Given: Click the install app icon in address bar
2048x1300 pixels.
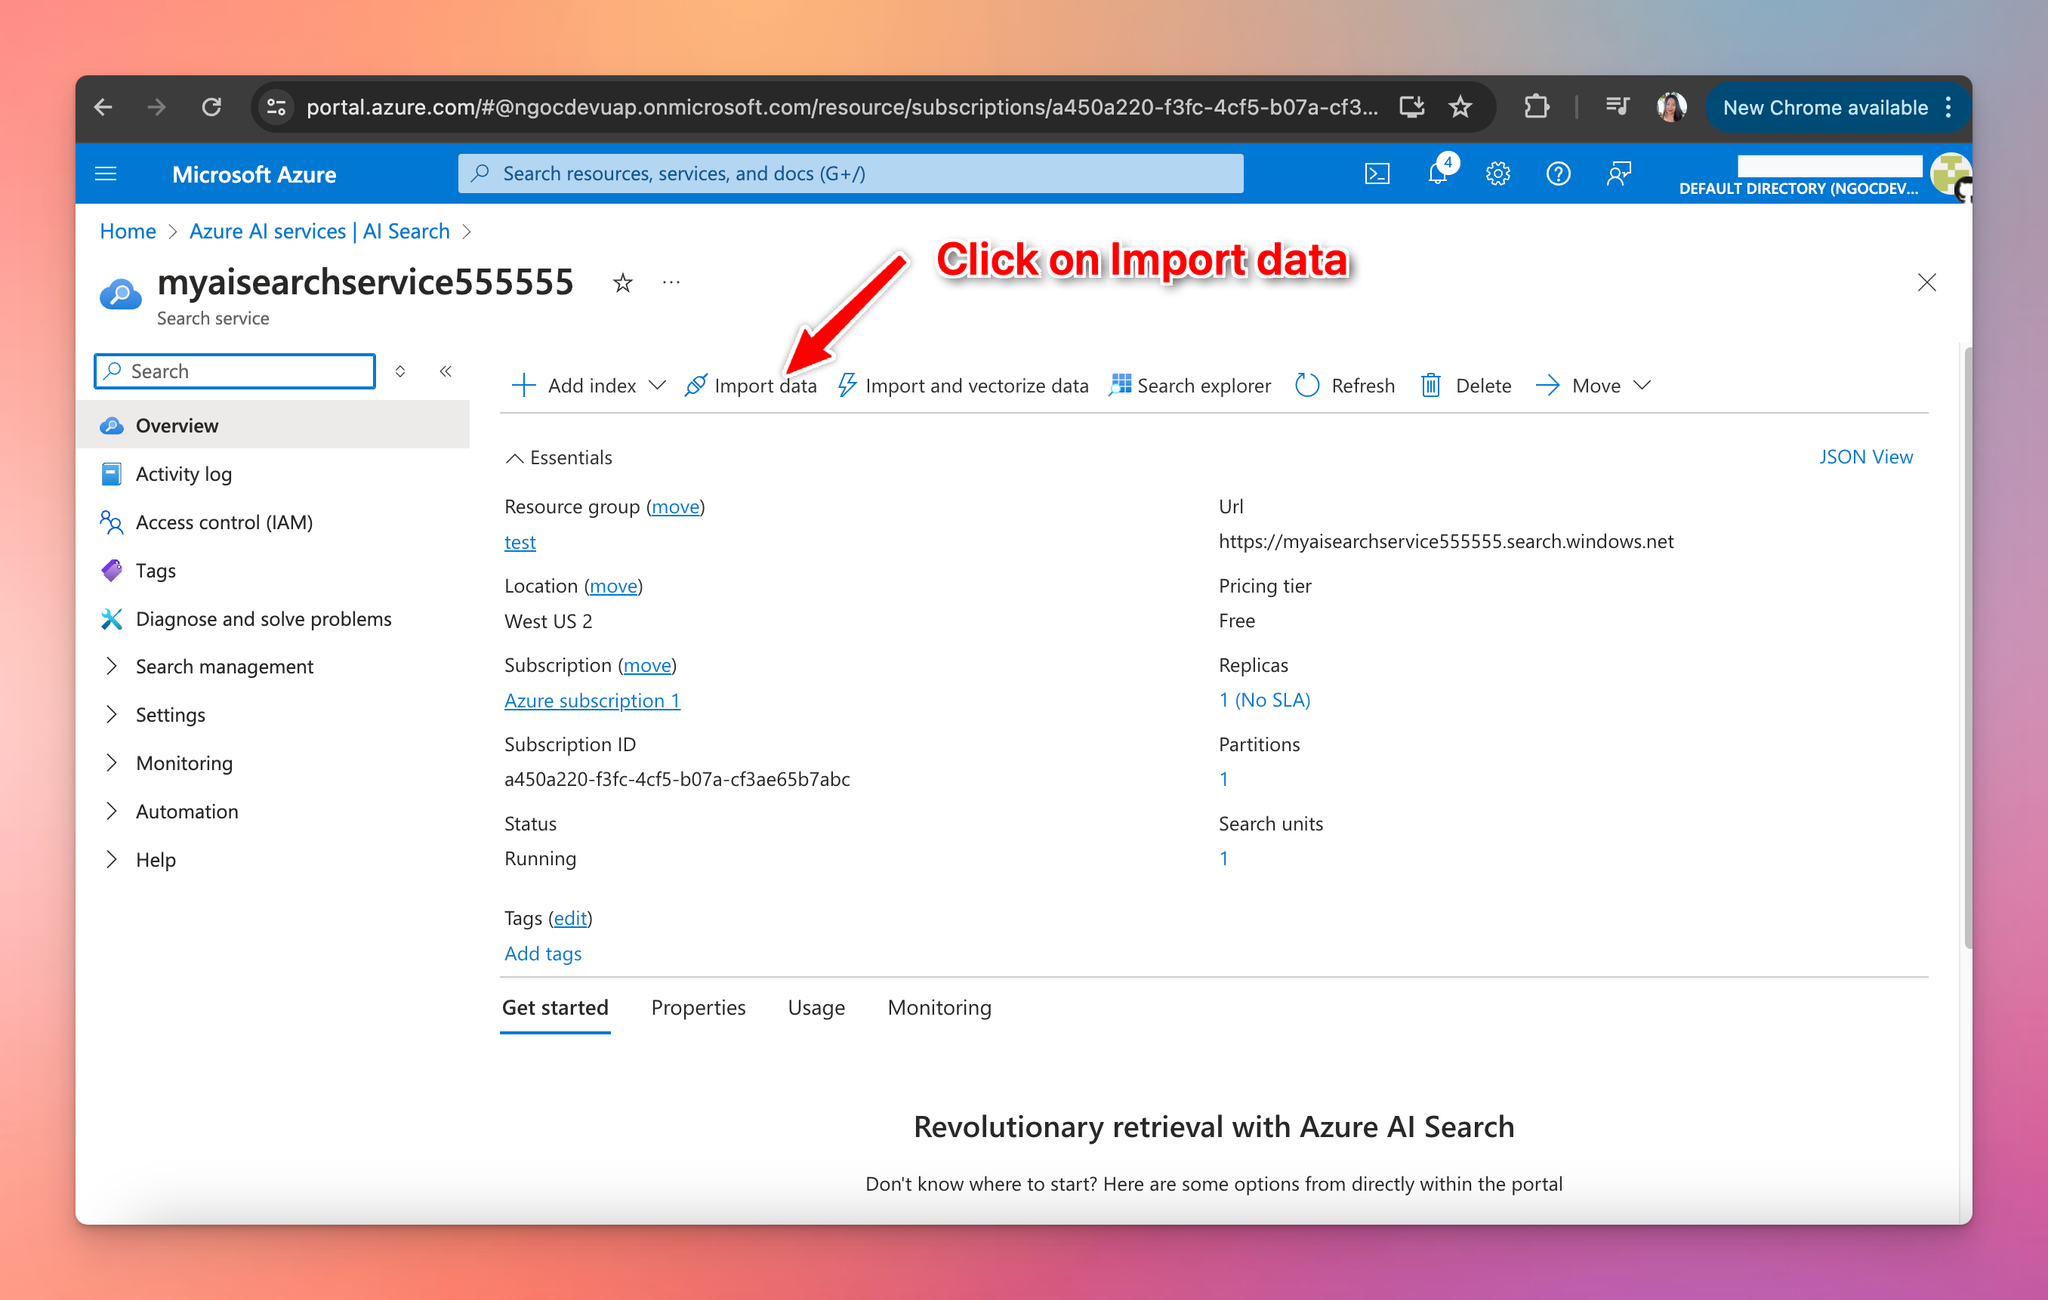Looking at the screenshot, I should (1411, 107).
